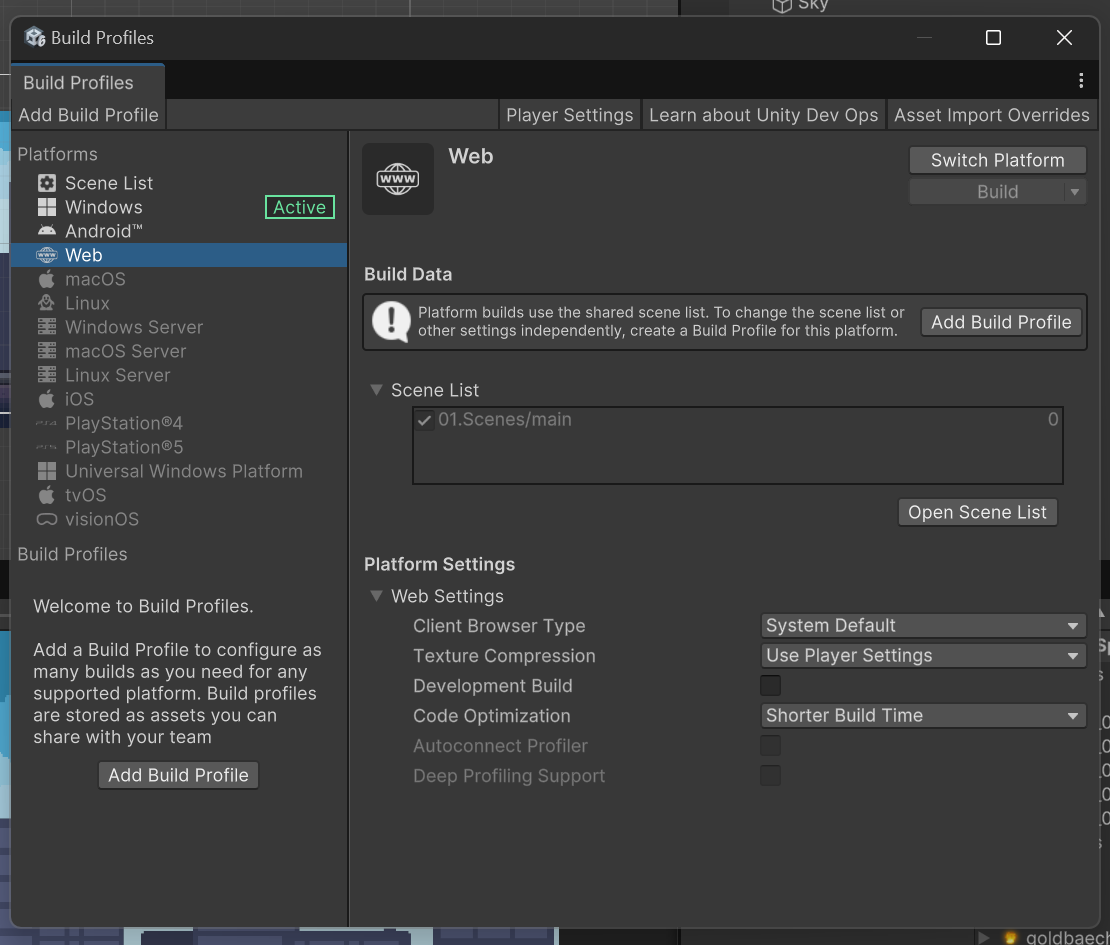Click Add Build Profile in the toolbar
Image resolution: width=1110 pixels, height=945 pixels.
pos(88,115)
